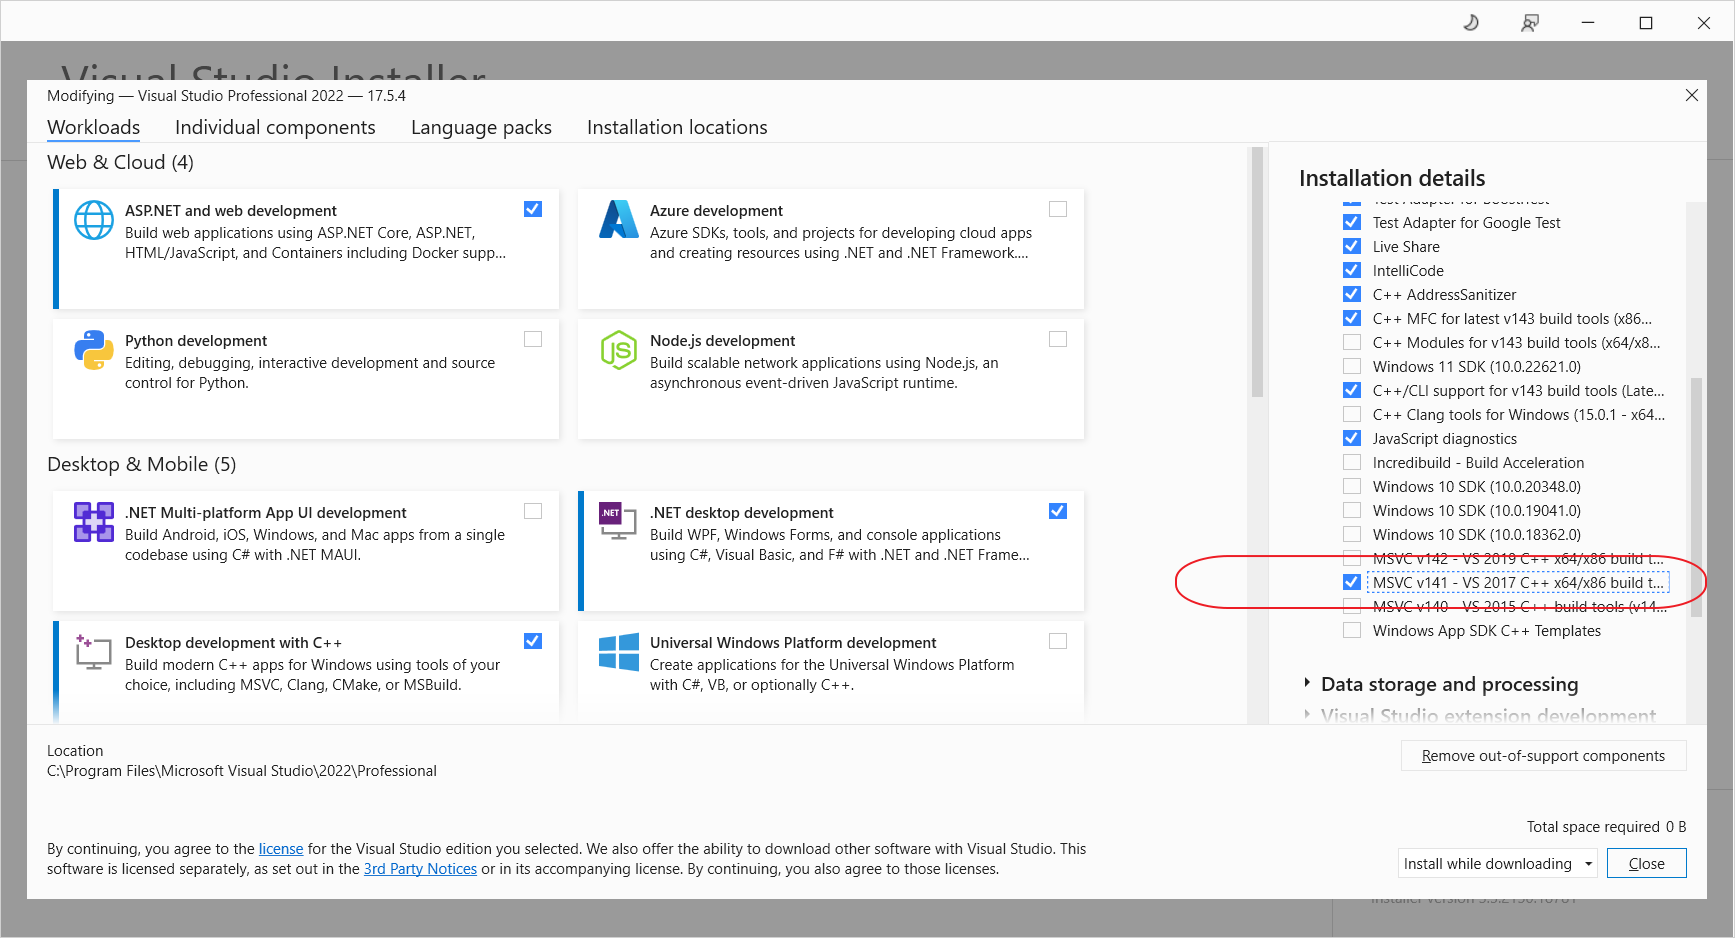Check Universal Windows Platform development workload
Screen dimensions: 1735x938
click(1058, 641)
